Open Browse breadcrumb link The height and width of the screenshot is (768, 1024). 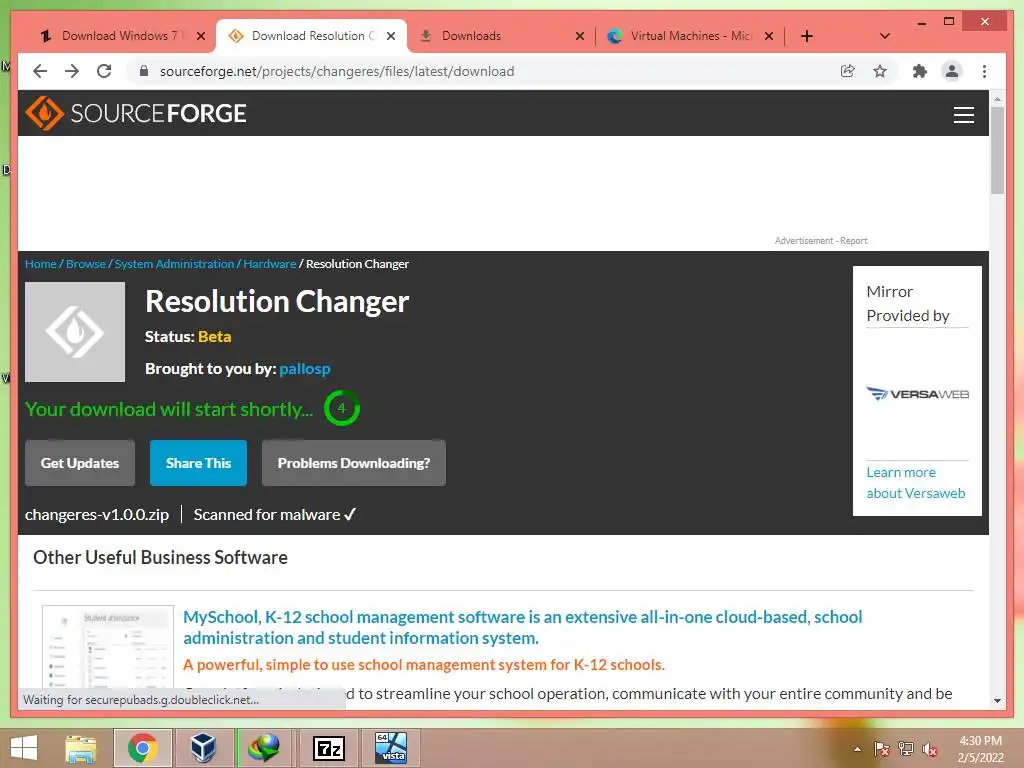coord(86,264)
